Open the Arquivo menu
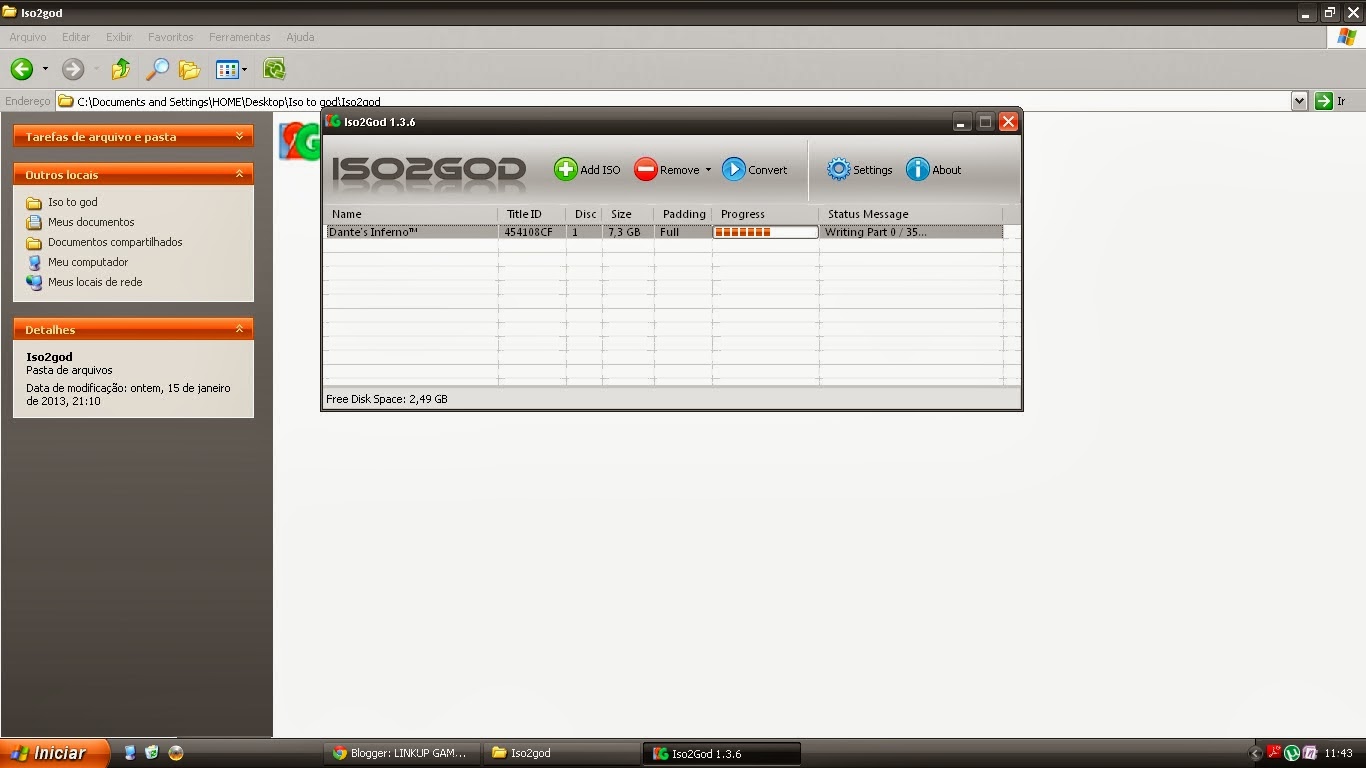1366x768 pixels. click(x=28, y=37)
